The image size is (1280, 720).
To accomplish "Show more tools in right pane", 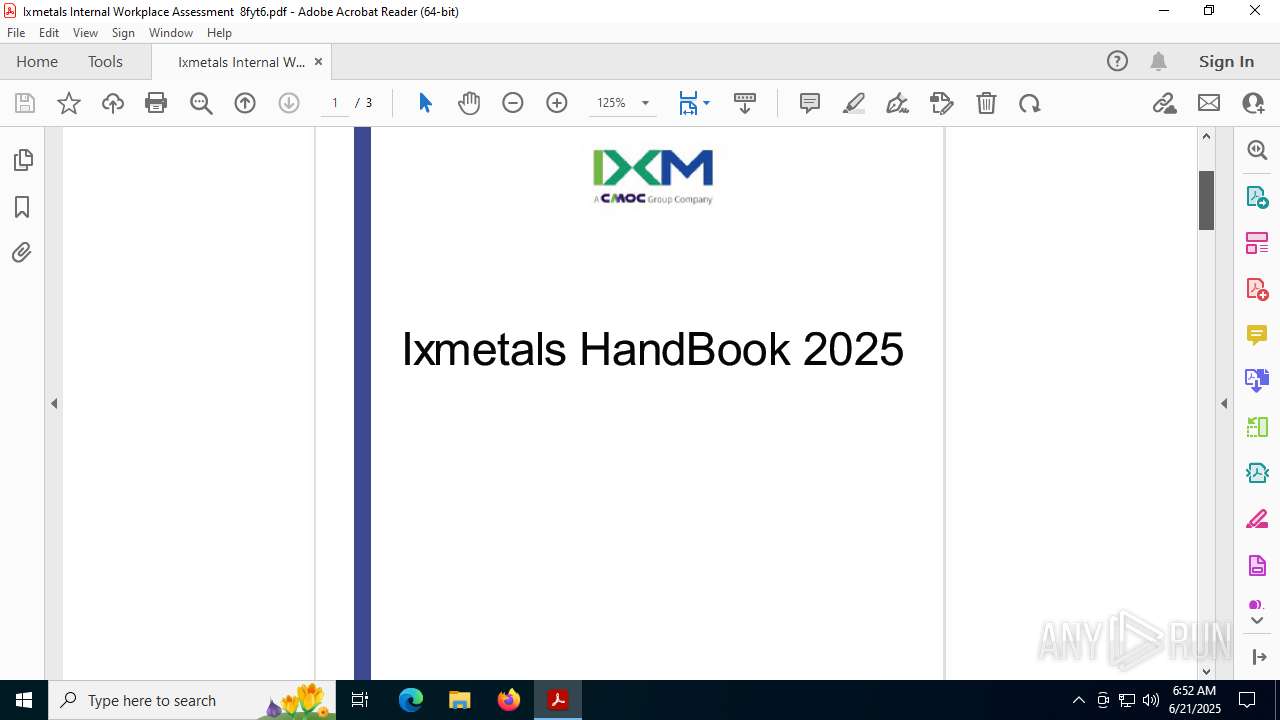I will [x=1257, y=621].
